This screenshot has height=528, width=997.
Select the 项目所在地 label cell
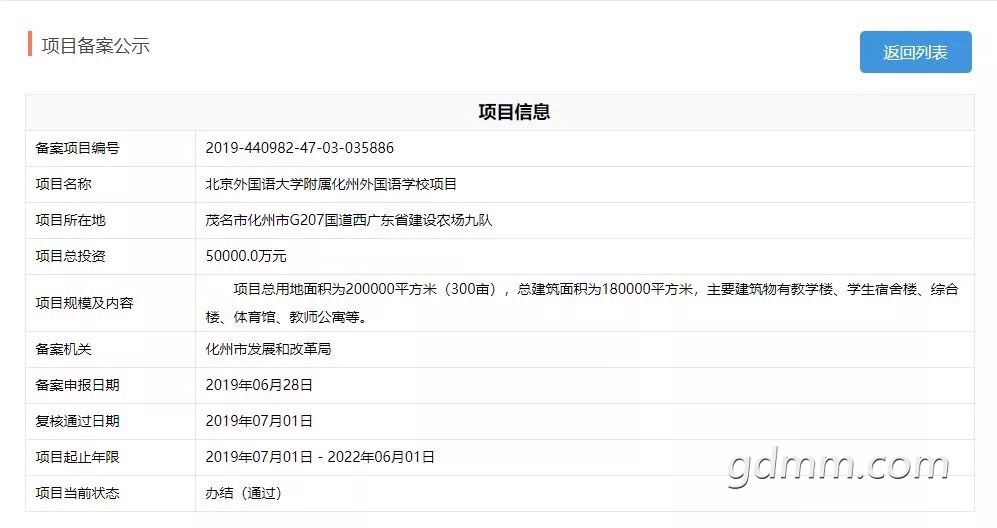tap(110, 221)
